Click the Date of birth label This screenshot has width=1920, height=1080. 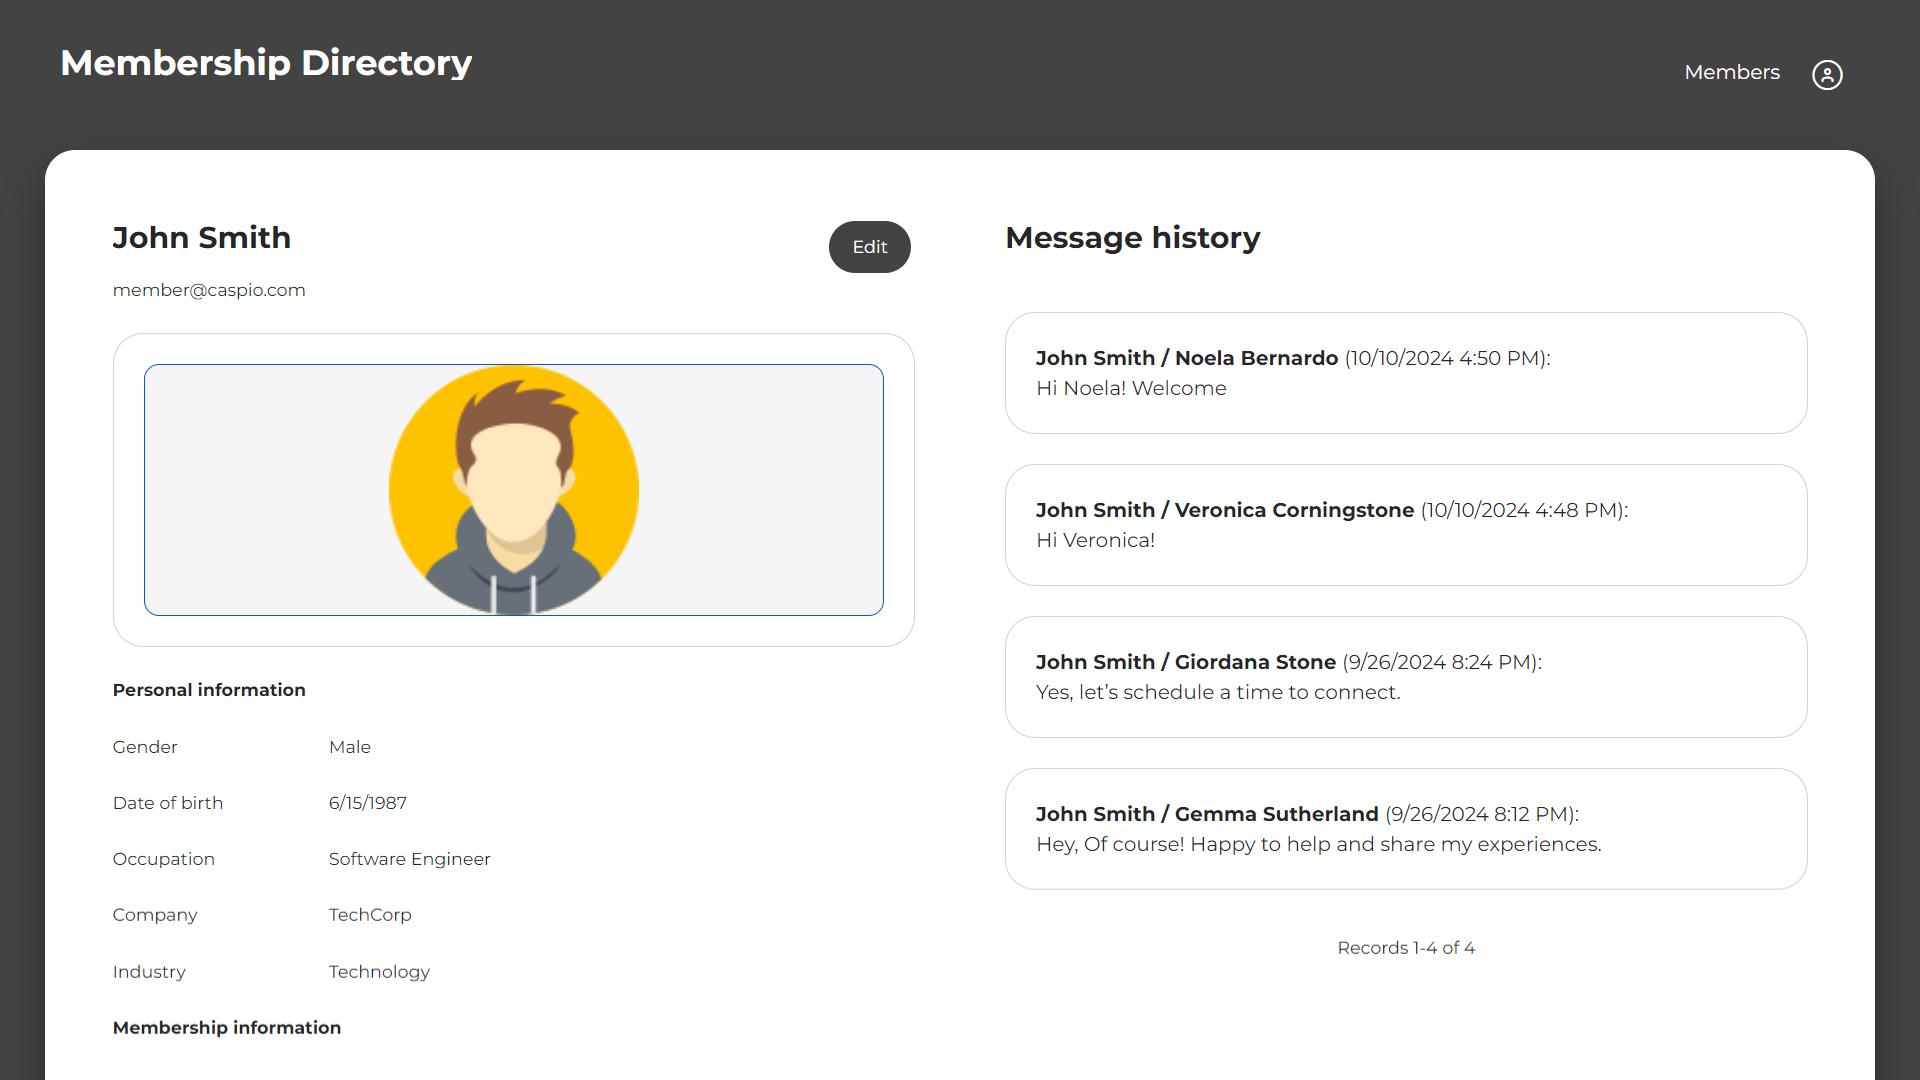point(168,803)
